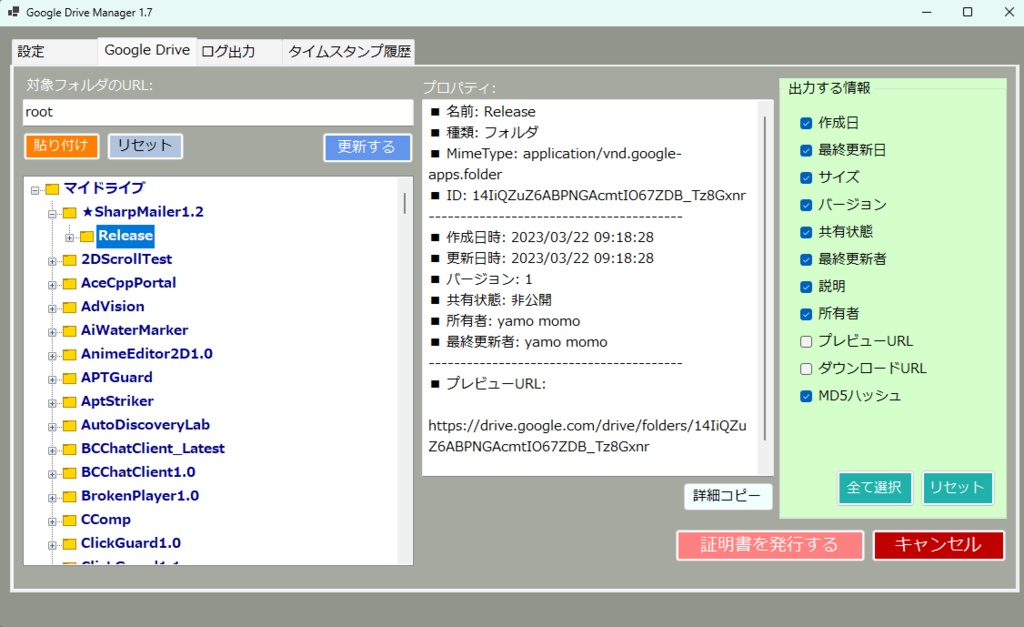
Task: Expand the Release folder node
Action: [x=69, y=237]
